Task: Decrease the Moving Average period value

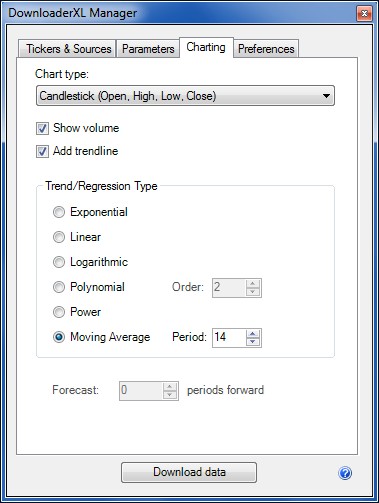Action: 253,342
